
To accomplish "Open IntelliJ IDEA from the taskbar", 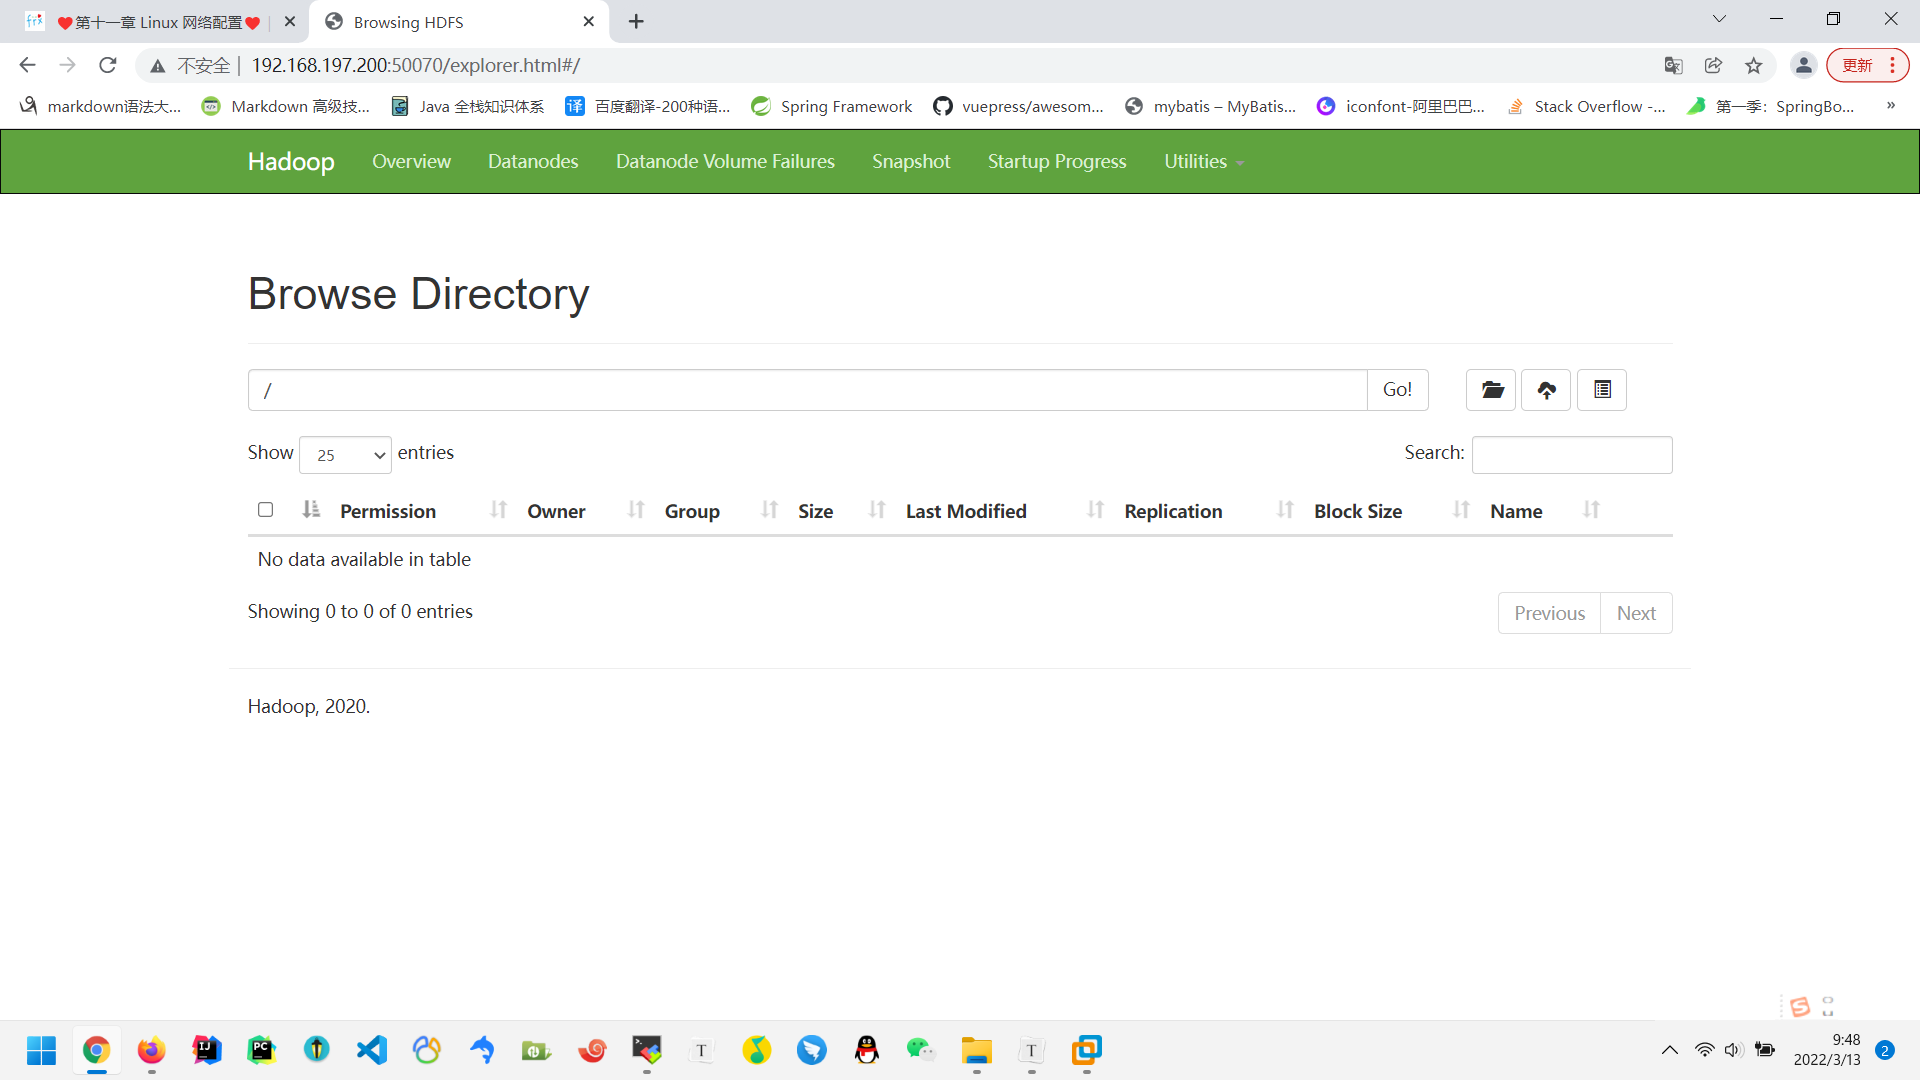I will 206,1050.
